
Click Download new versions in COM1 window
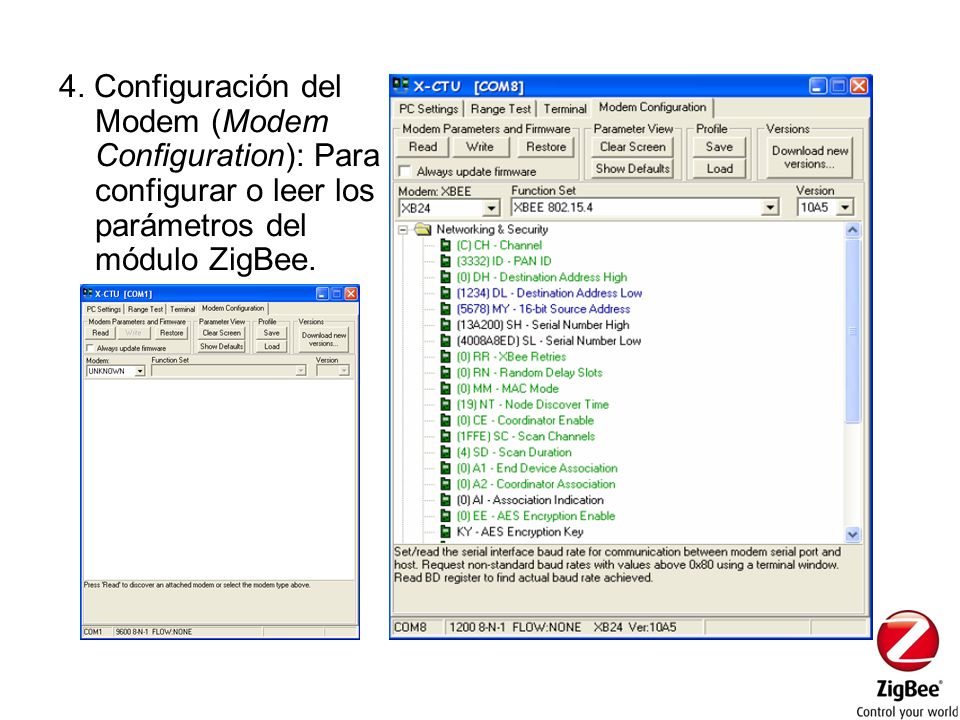pos(324,339)
